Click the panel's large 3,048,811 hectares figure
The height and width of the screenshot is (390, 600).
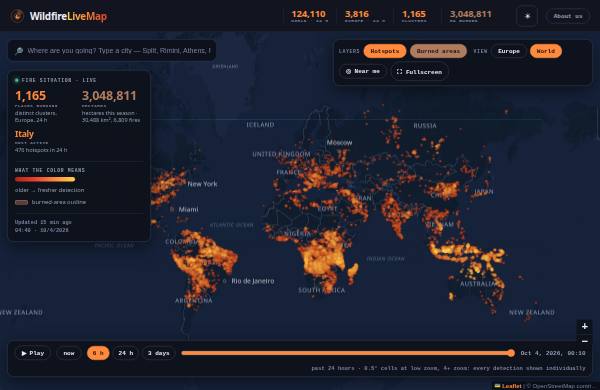pyautogui.click(x=109, y=96)
